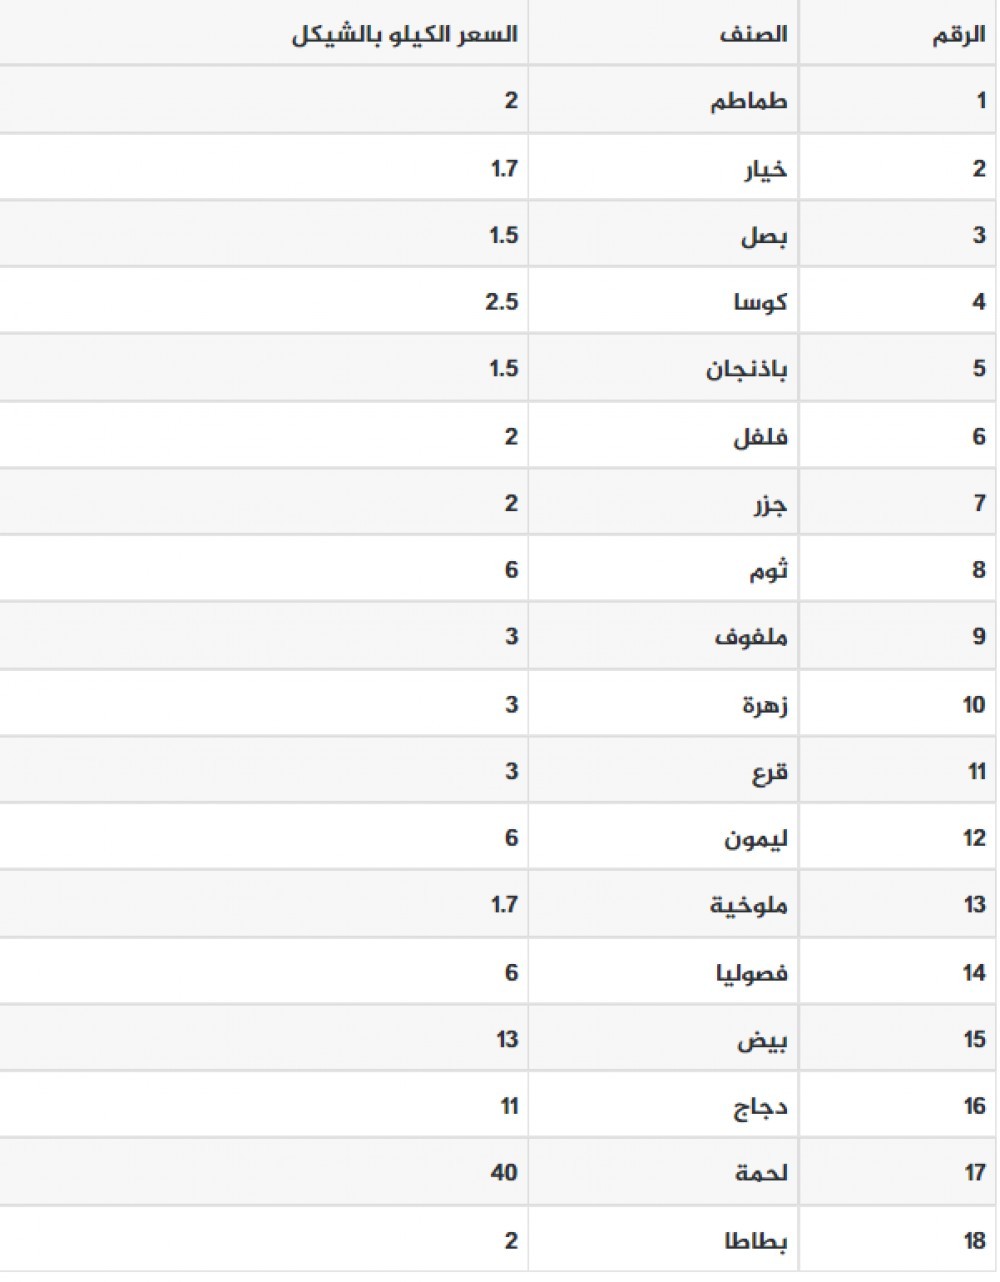The width and height of the screenshot is (1000, 1282).
Task: Click the ثوم item name
Action: (x=769, y=571)
